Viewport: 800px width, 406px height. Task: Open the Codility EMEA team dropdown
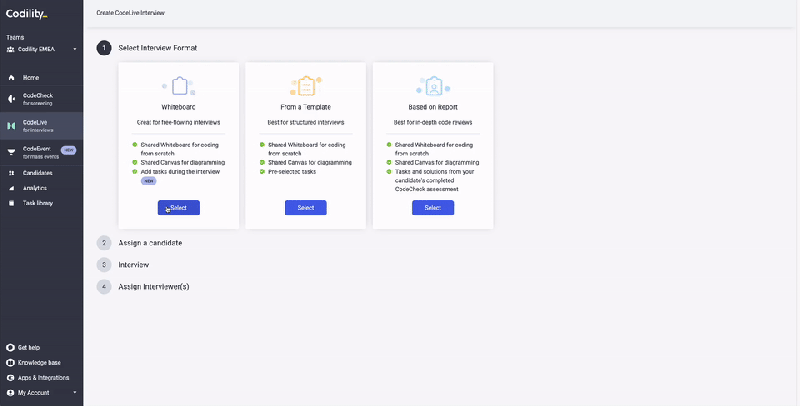coord(41,49)
